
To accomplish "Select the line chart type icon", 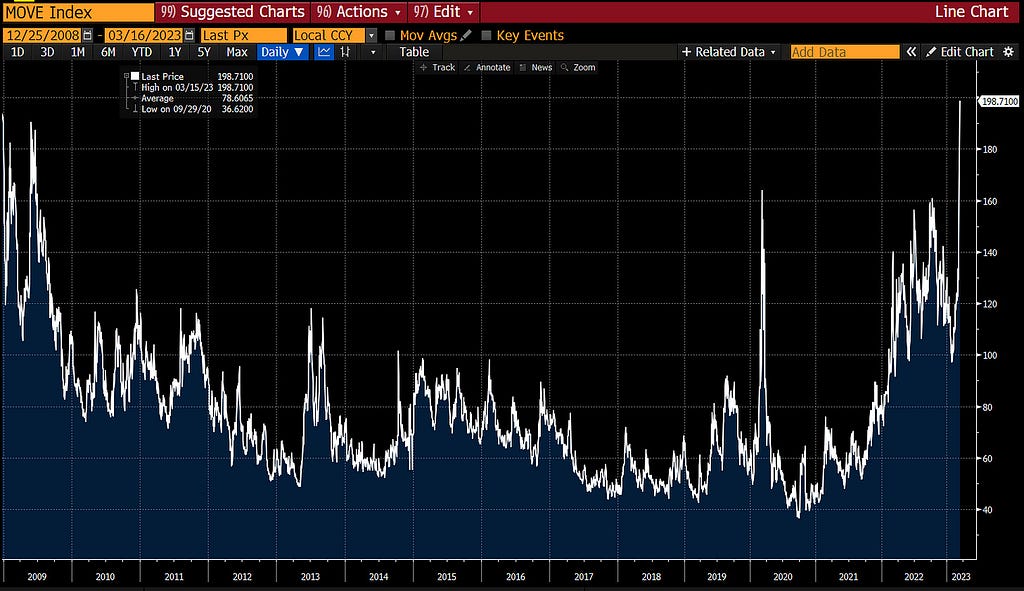I will [x=324, y=52].
